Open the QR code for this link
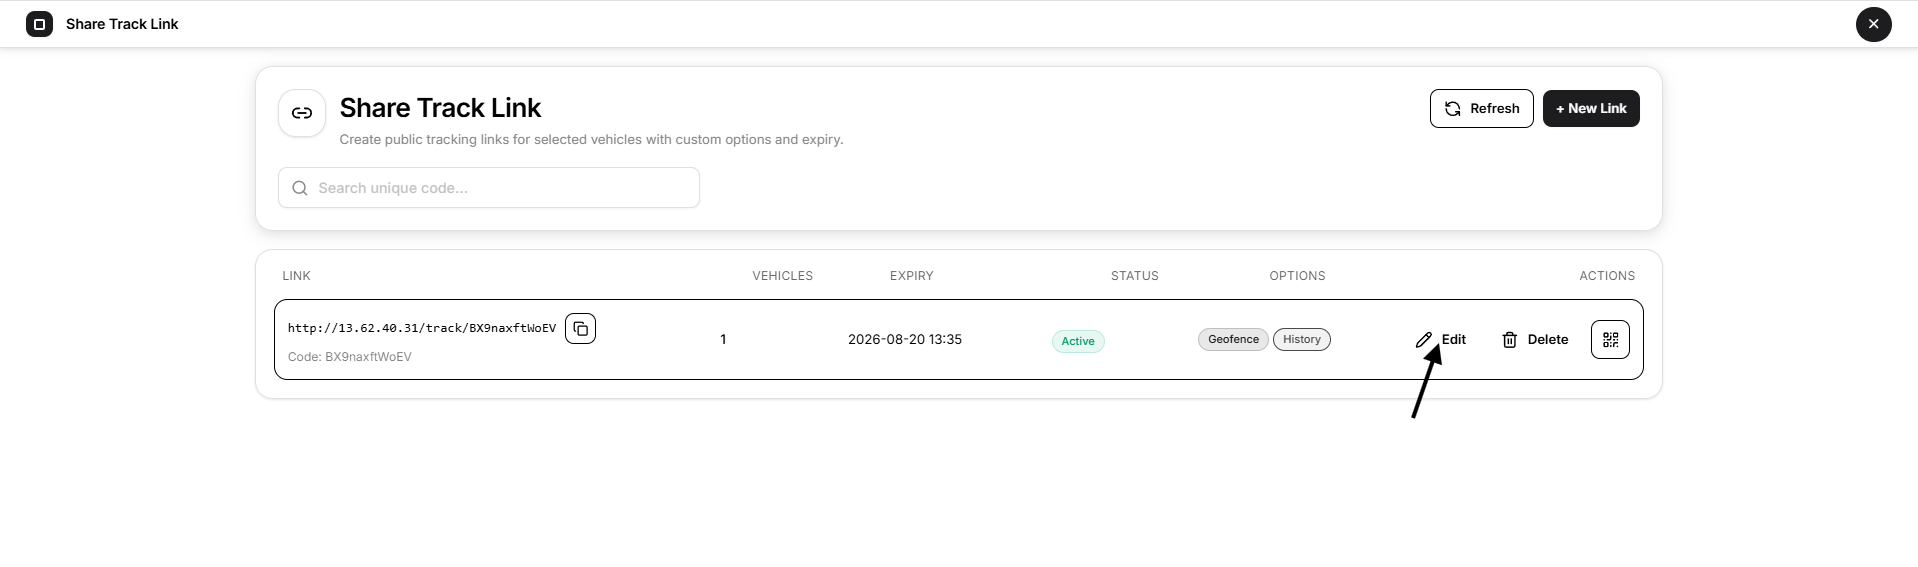 coord(1610,339)
